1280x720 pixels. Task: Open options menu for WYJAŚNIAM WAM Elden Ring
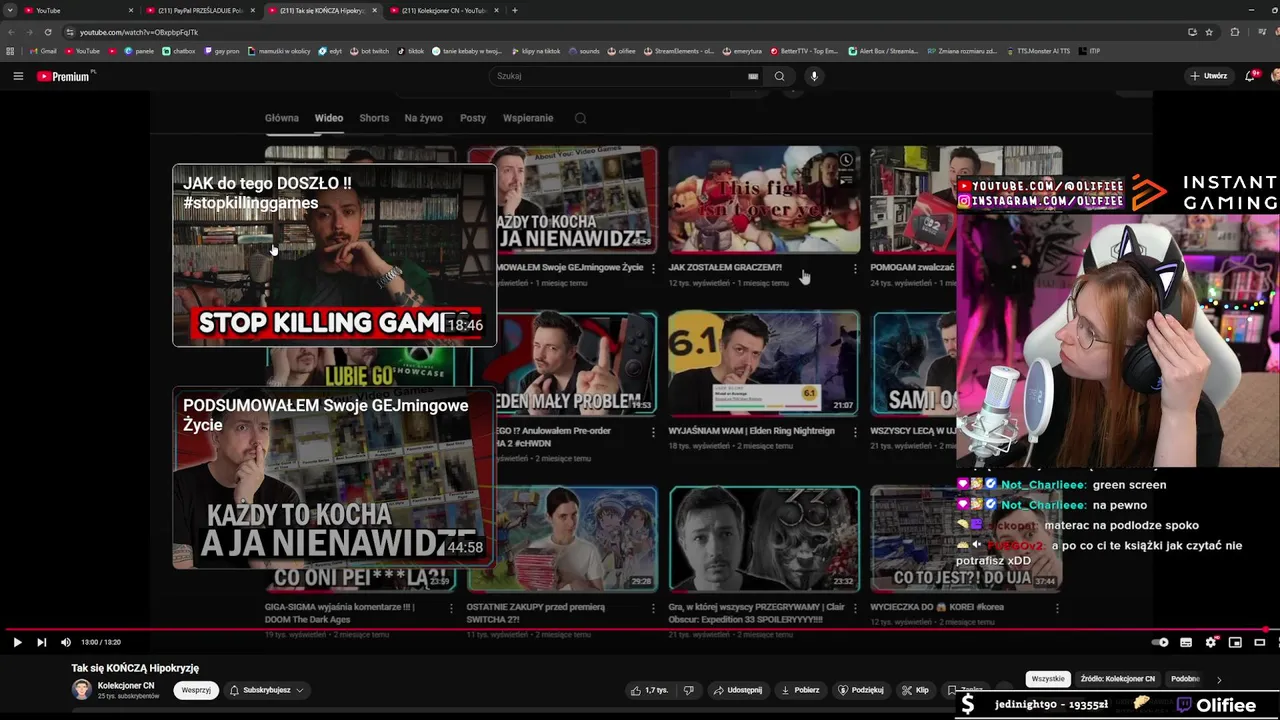click(855, 431)
